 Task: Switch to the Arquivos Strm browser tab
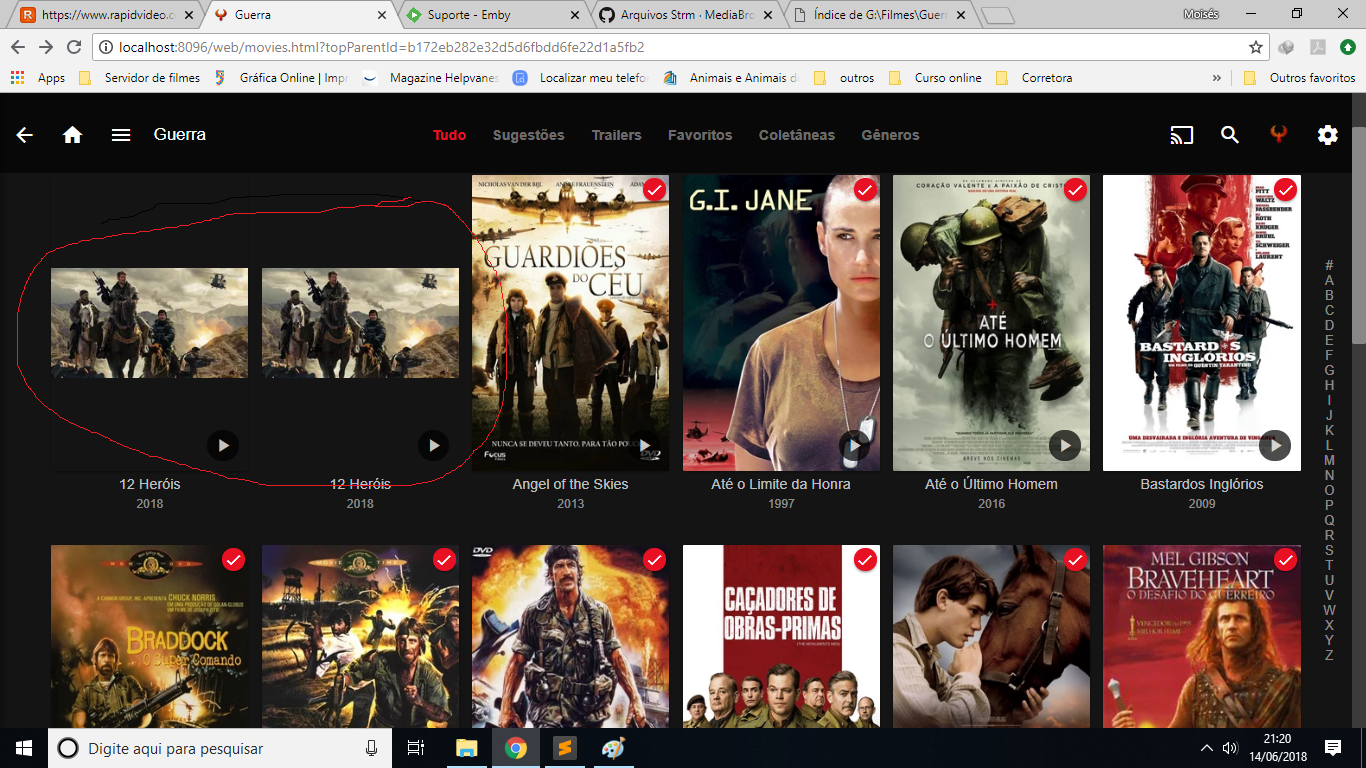point(686,16)
